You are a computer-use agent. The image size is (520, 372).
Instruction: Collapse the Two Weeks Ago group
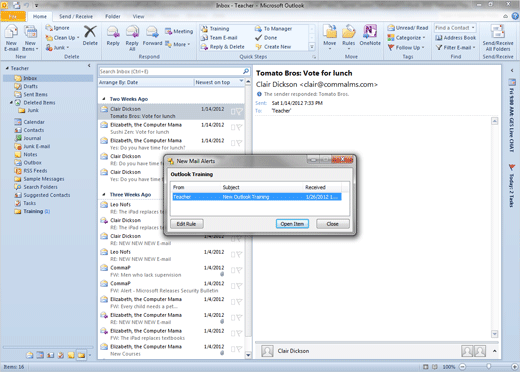point(104,99)
